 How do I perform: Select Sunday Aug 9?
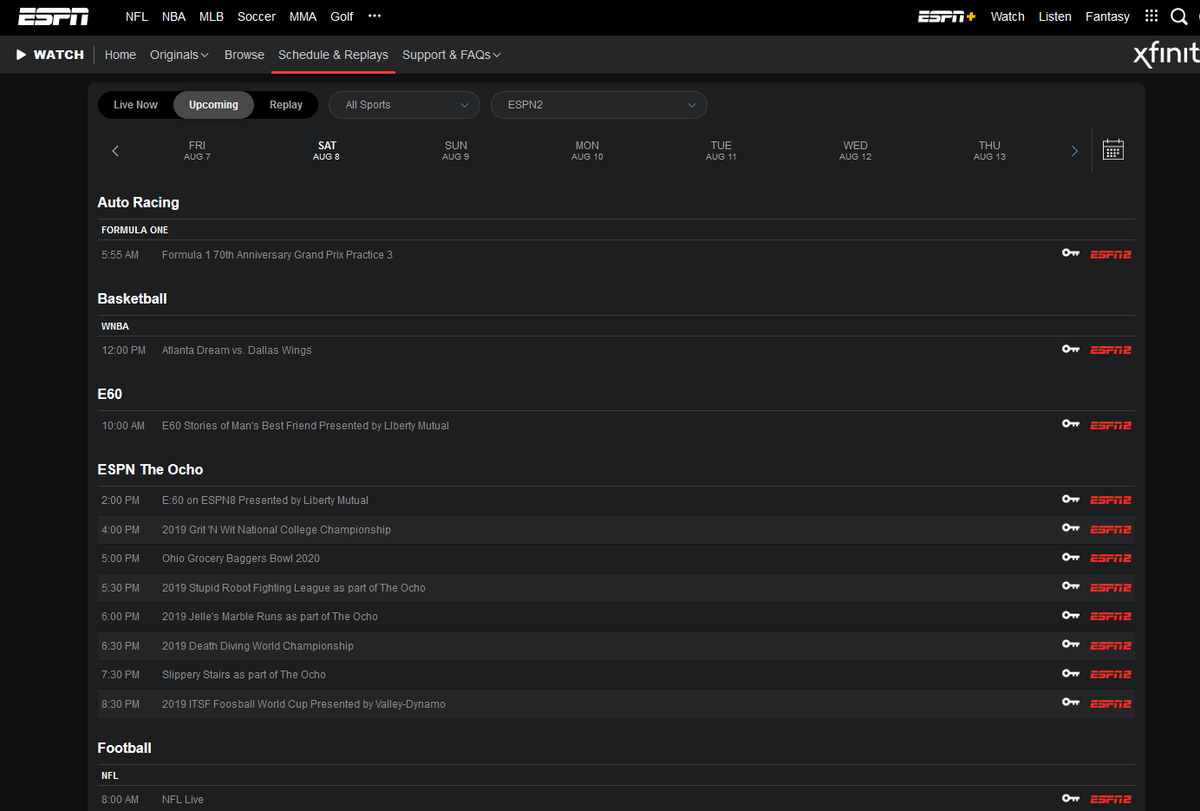click(455, 151)
